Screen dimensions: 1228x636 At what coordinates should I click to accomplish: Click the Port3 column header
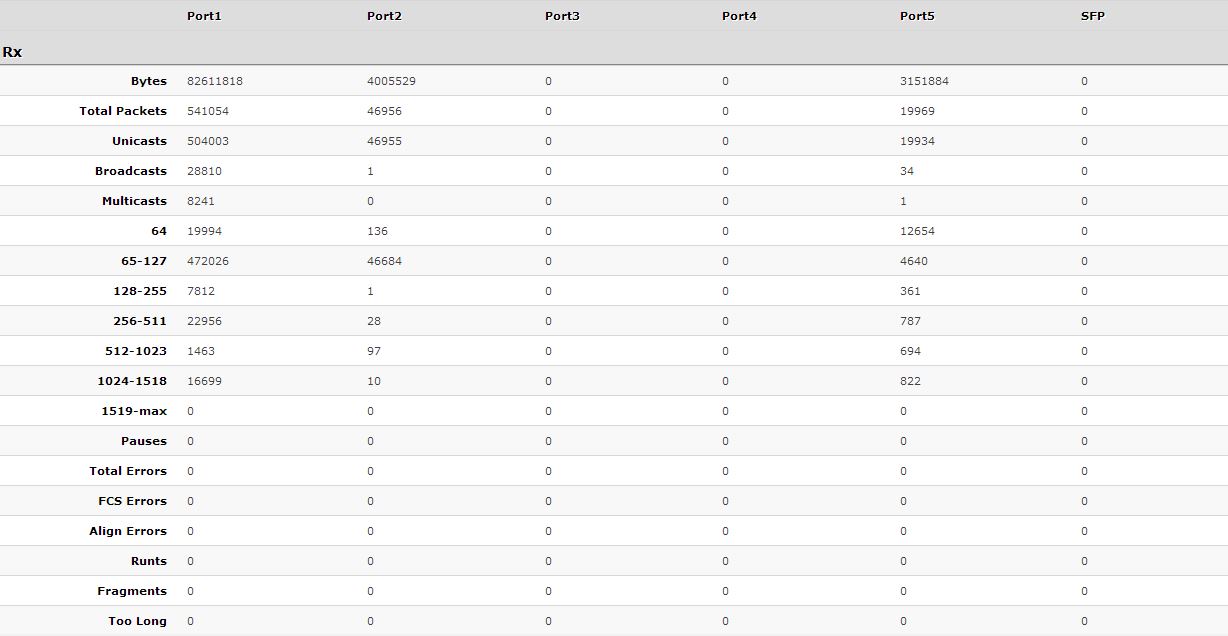[x=562, y=16]
